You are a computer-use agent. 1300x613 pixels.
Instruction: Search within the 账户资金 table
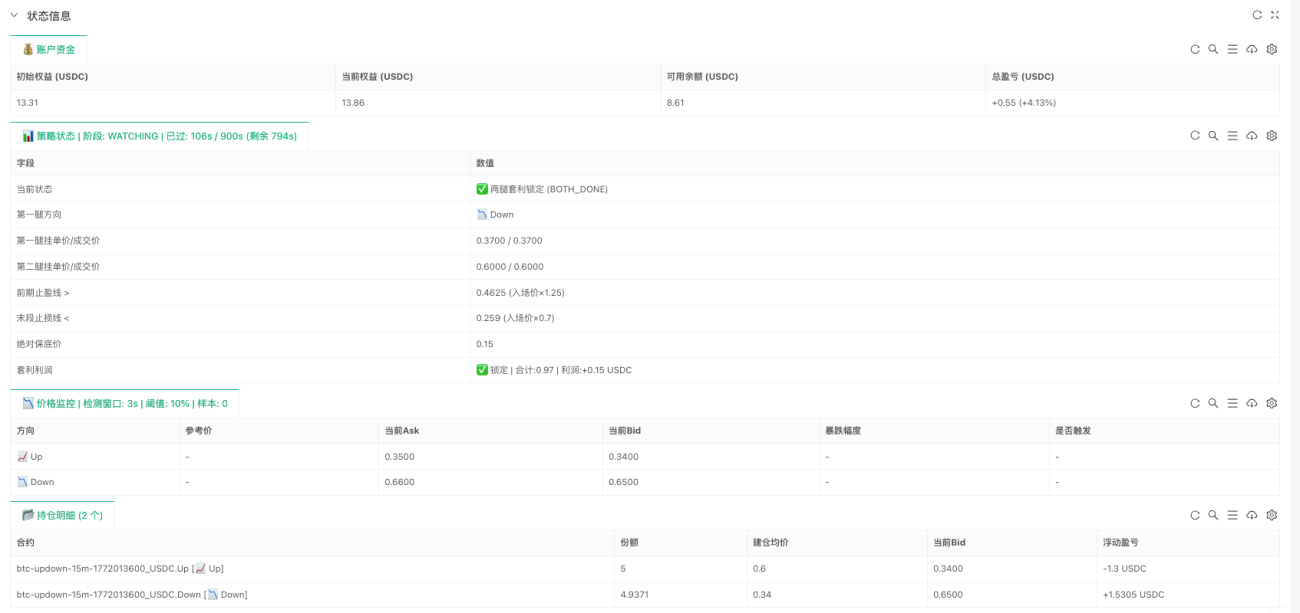tap(1213, 49)
